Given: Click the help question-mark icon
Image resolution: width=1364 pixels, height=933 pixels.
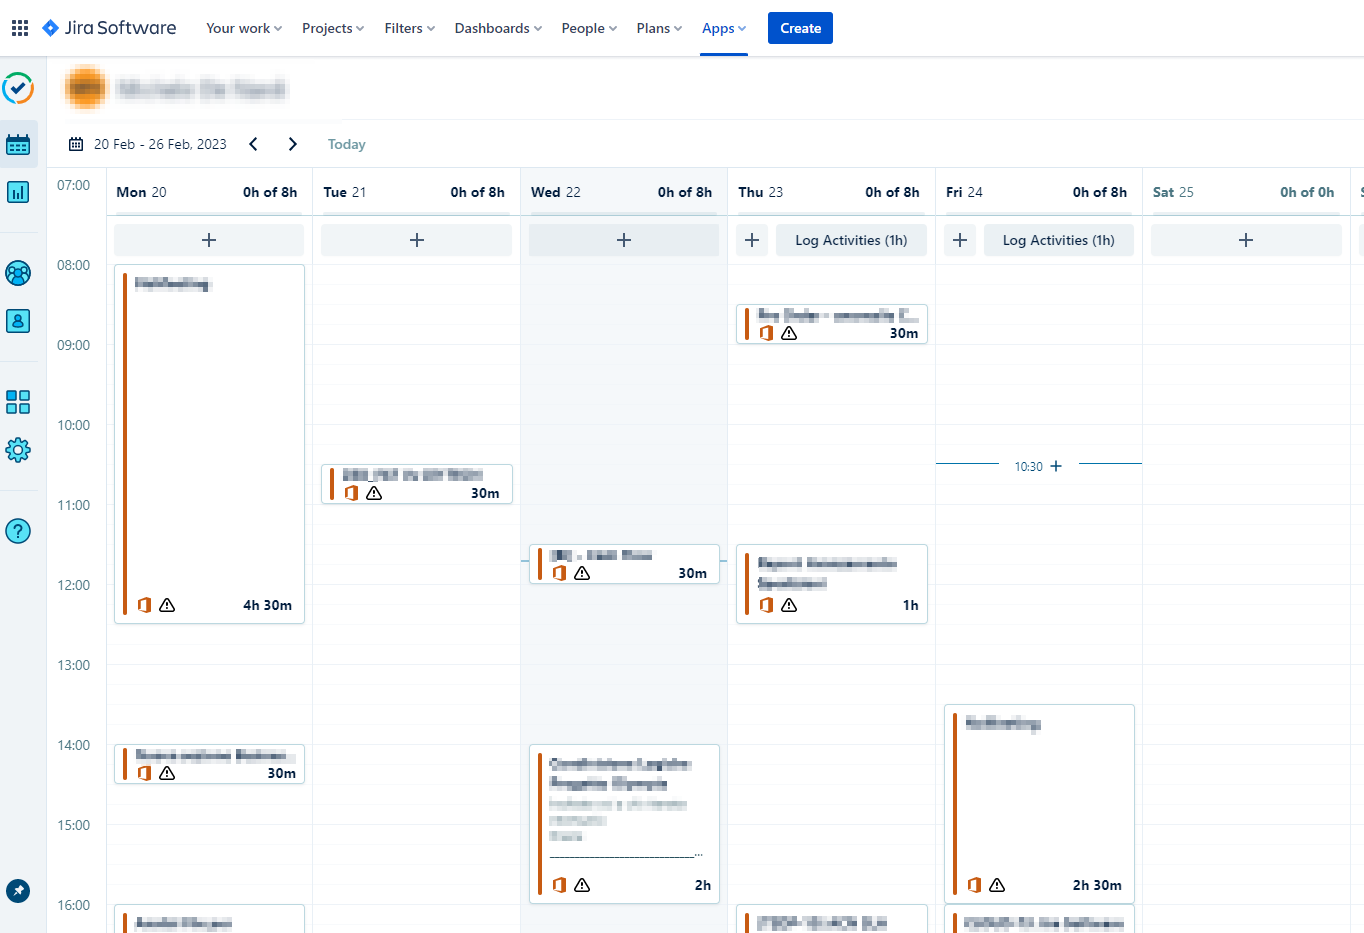Looking at the screenshot, I should pyautogui.click(x=18, y=531).
